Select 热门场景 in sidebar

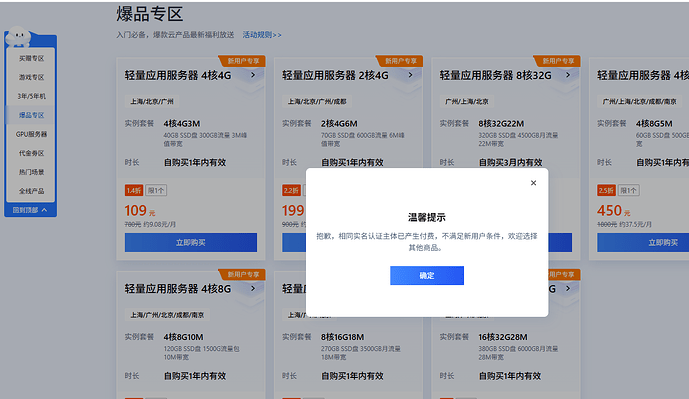pyautogui.click(x=31, y=172)
